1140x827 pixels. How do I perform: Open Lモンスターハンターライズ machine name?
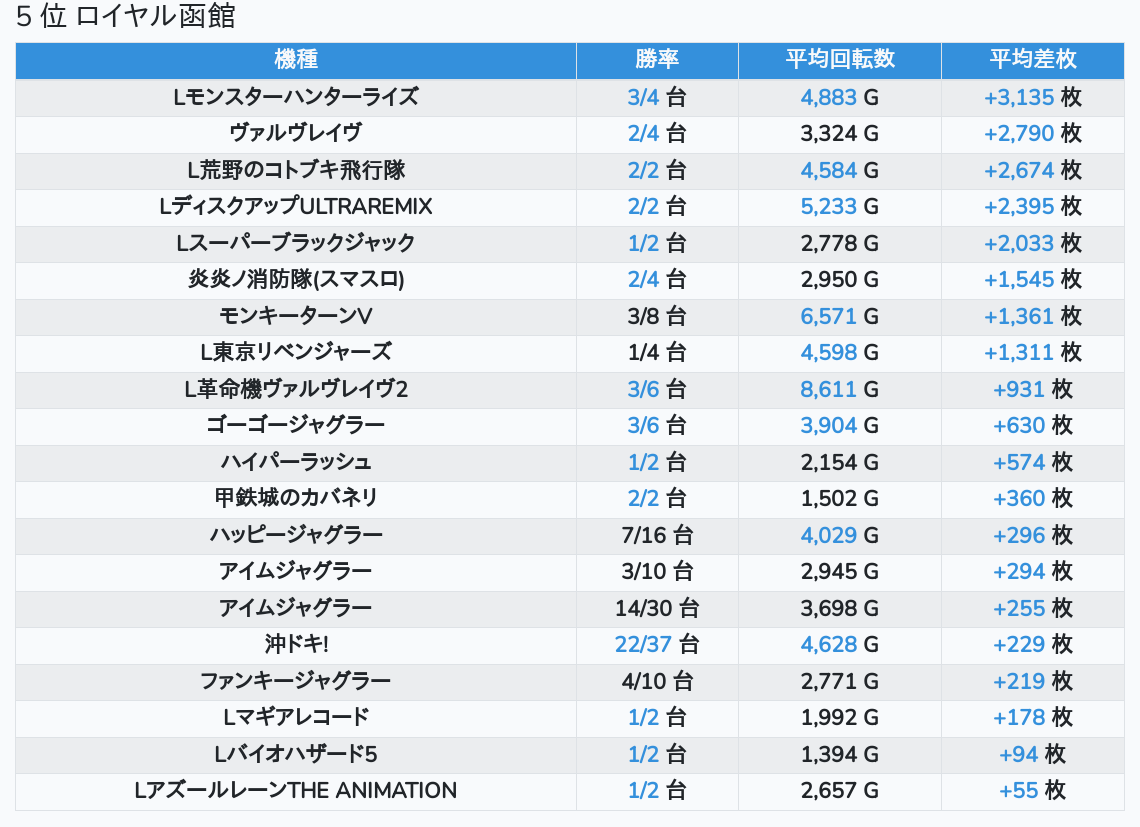pos(295,97)
